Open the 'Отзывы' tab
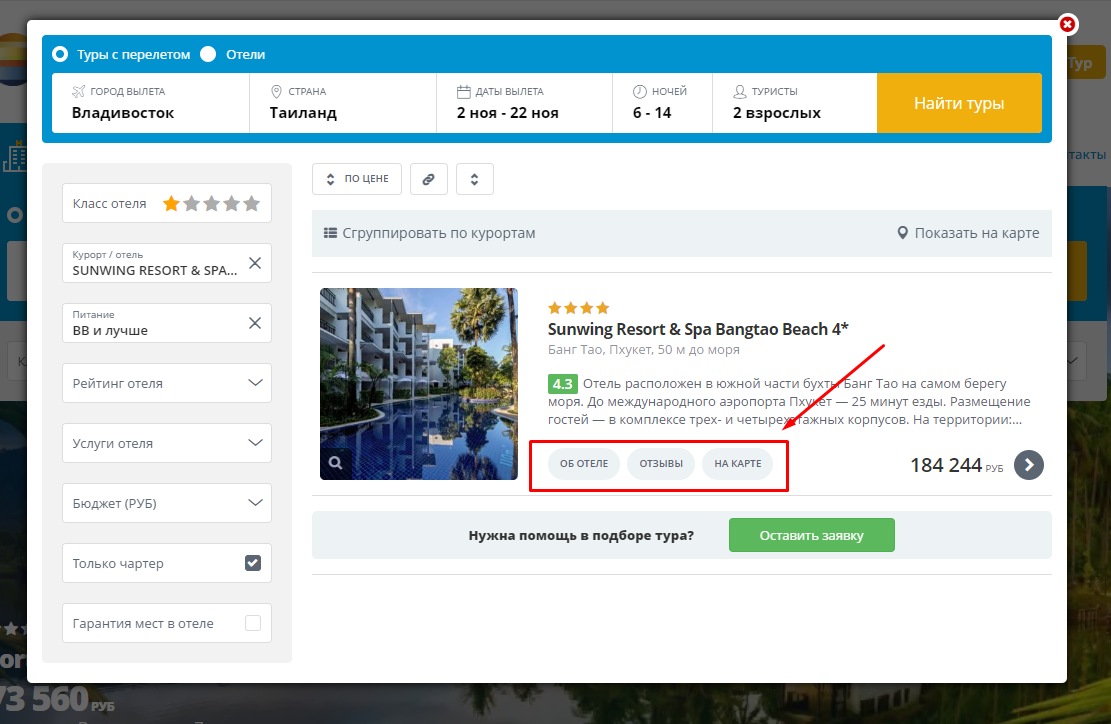Viewport: 1111px width, 724px height. [x=661, y=464]
